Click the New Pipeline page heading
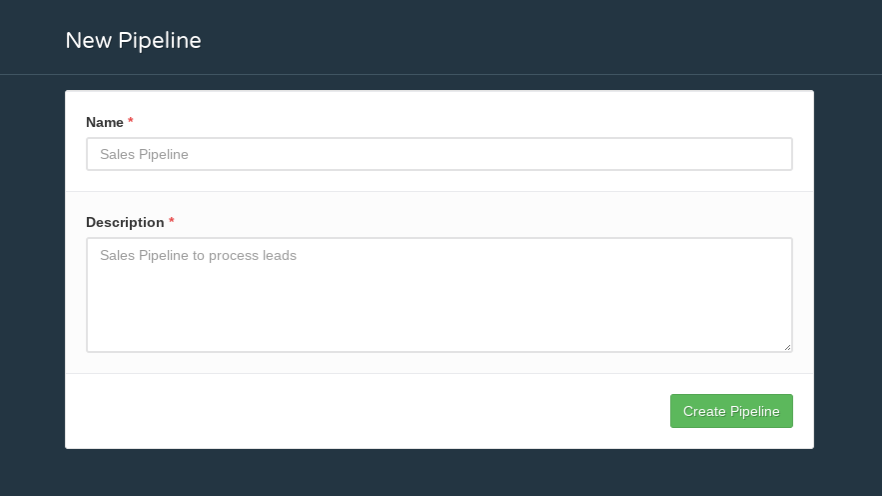This screenshot has width=882, height=496. (x=133, y=40)
